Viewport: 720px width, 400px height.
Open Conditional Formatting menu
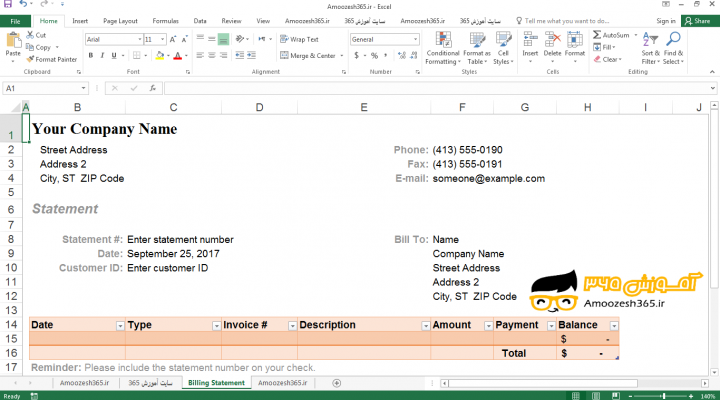click(x=443, y=48)
